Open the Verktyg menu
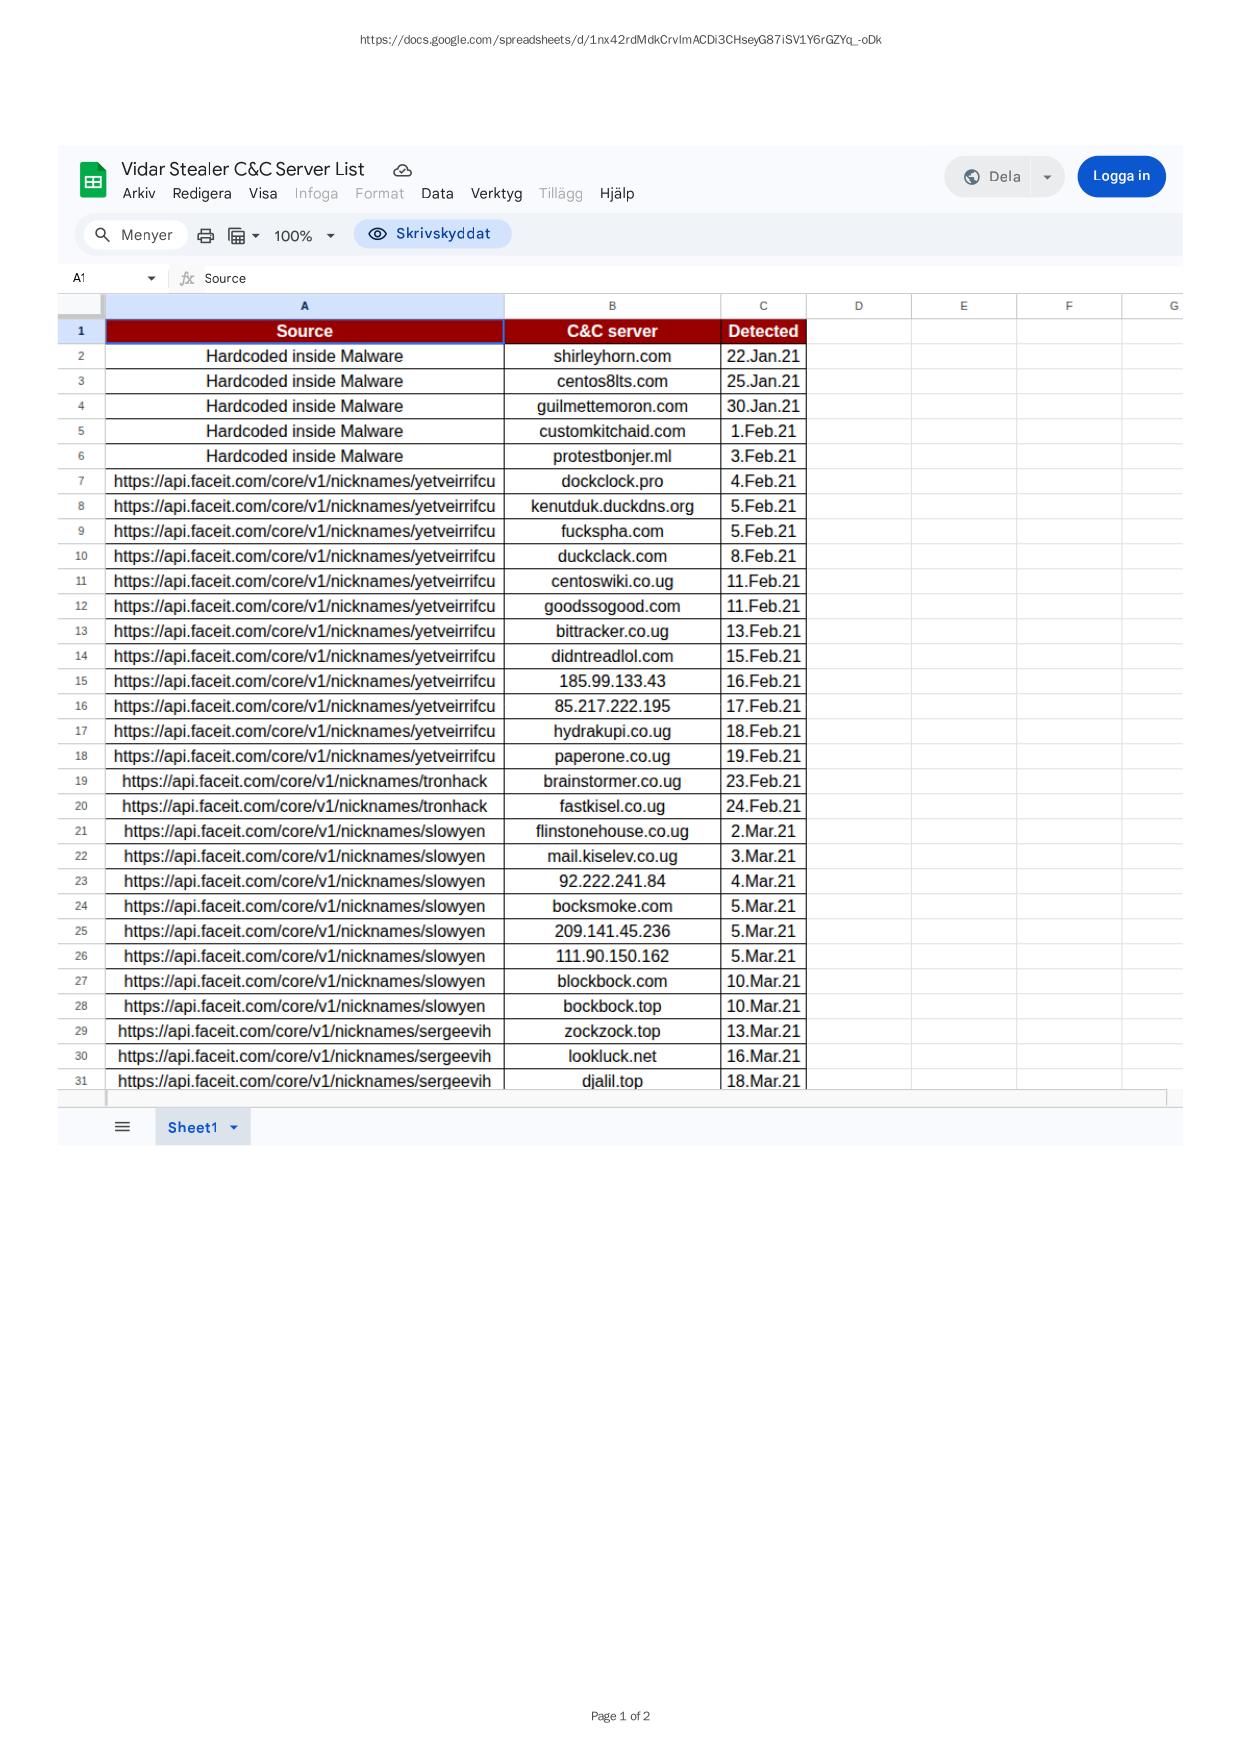This screenshot has height=1756, width=1242. point(496,194)
